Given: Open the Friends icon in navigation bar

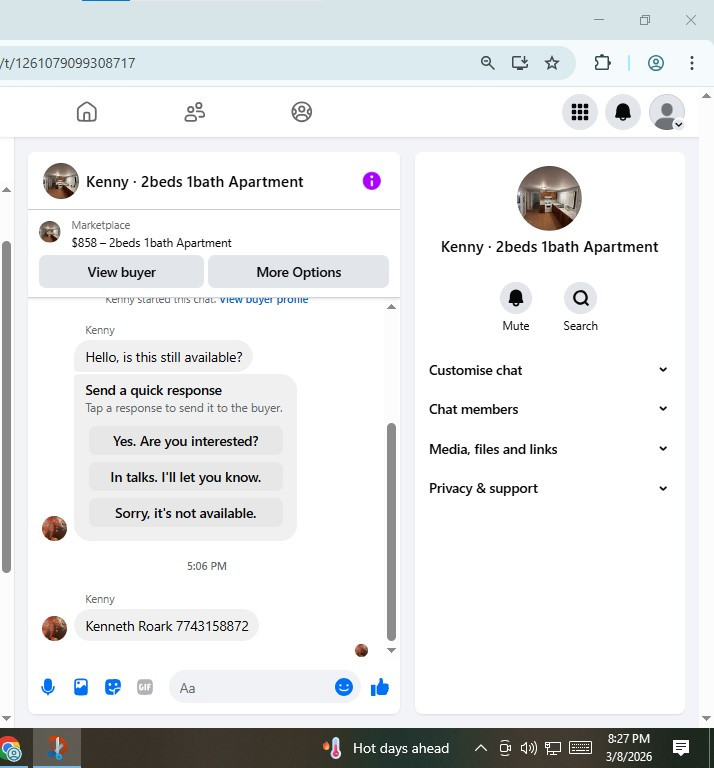Looking at the screenshot, I should [x=194, y=112].
